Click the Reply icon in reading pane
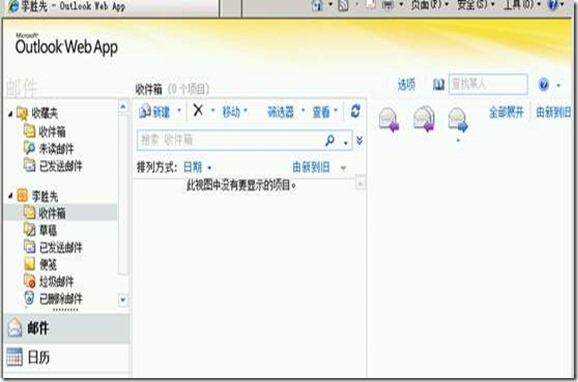The height and width of the screenshot is (382, 578). tap(389, 119)
